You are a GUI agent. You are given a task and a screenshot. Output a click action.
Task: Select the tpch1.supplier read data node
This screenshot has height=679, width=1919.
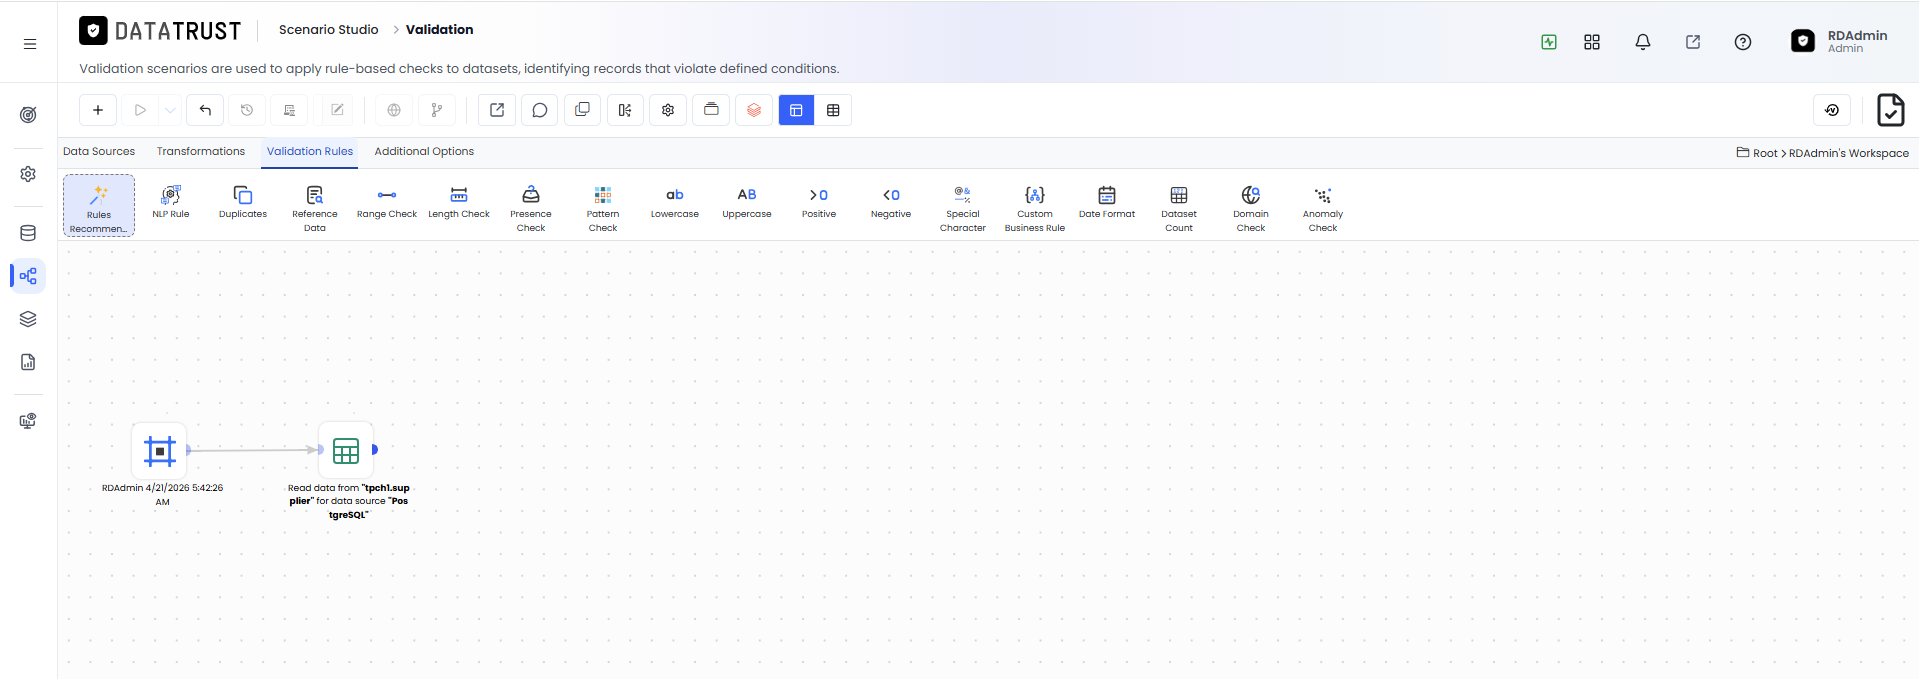(346, 451)
